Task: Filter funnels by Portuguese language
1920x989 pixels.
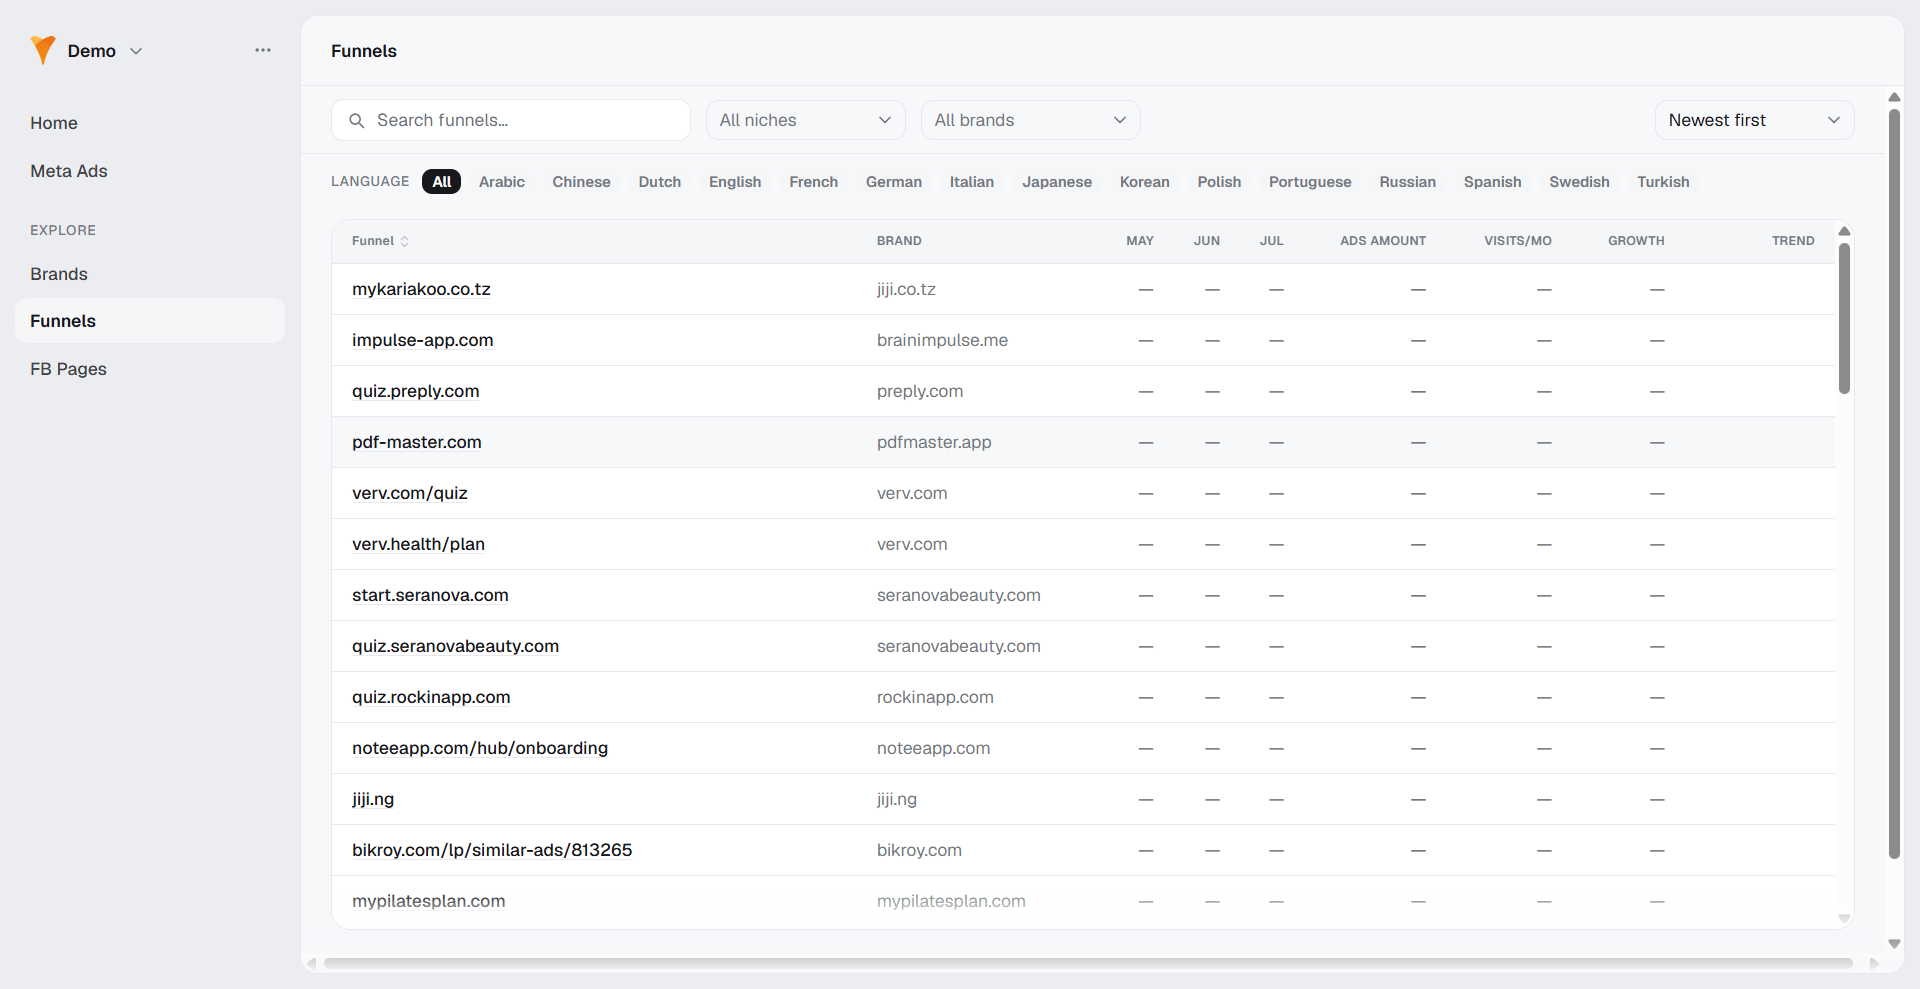Action: 1310,182
